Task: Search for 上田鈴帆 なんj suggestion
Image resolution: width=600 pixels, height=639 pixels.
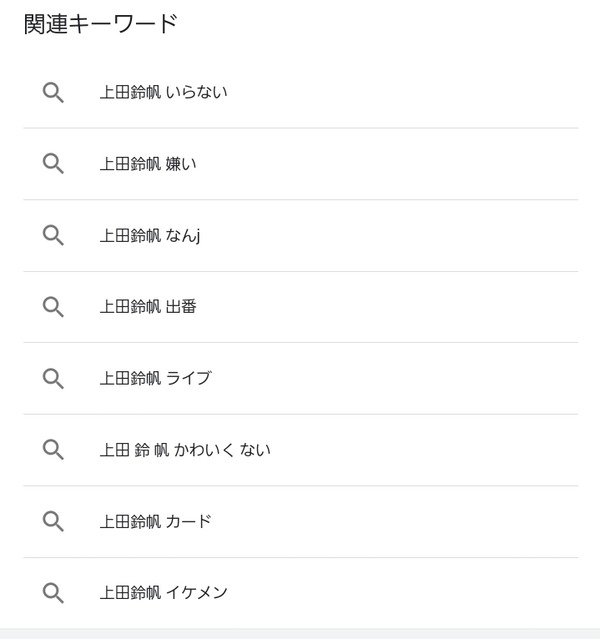Action: coord(150,236)
